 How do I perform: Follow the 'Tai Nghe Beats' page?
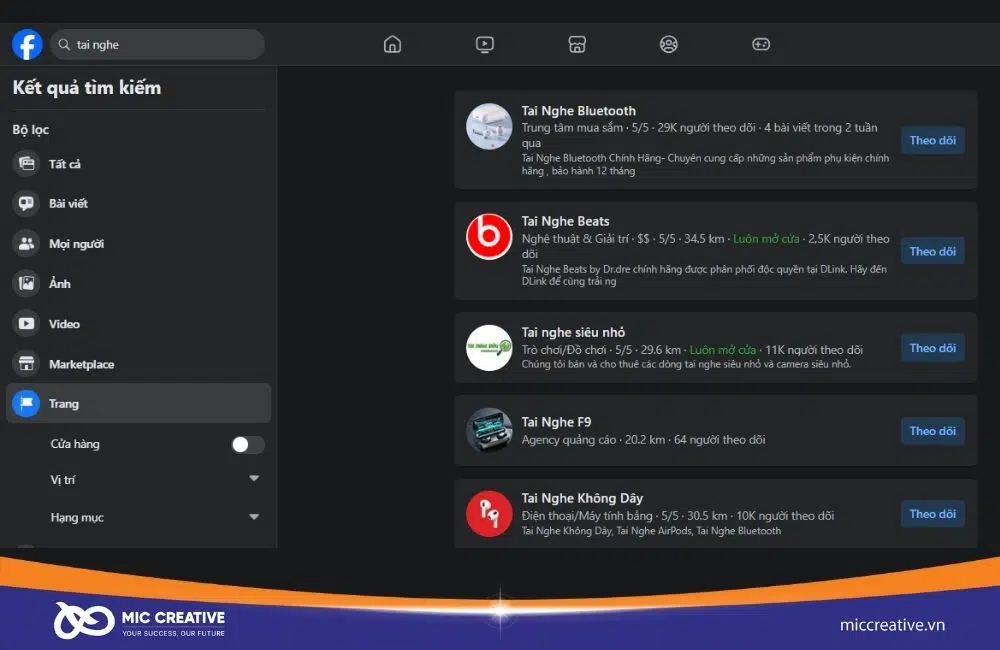(x=932, y=251)
